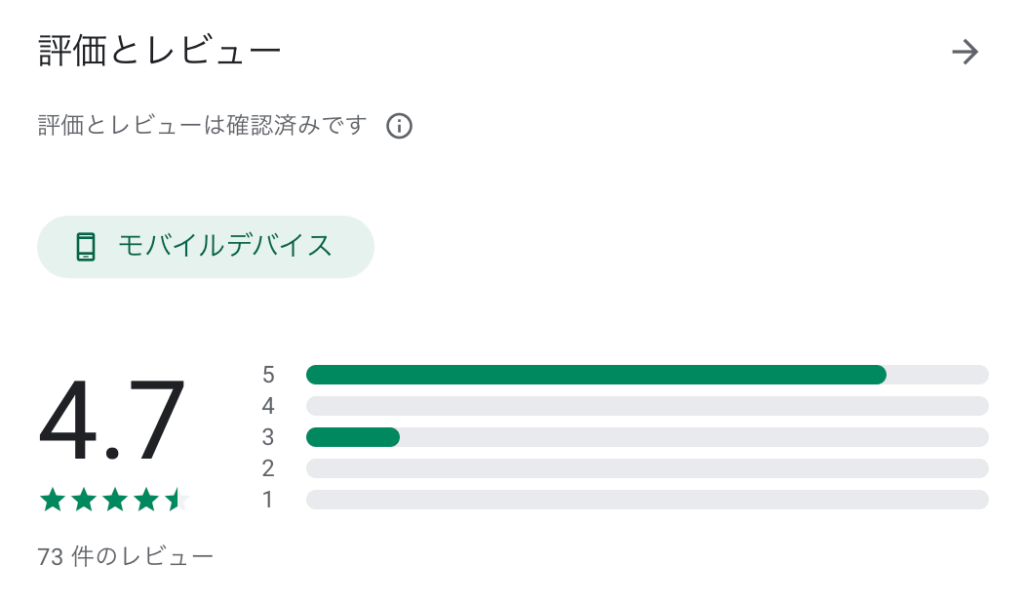Click the number 5 rating label
The height and width of the screenshot is (605, 1024).
click(268, 374)
